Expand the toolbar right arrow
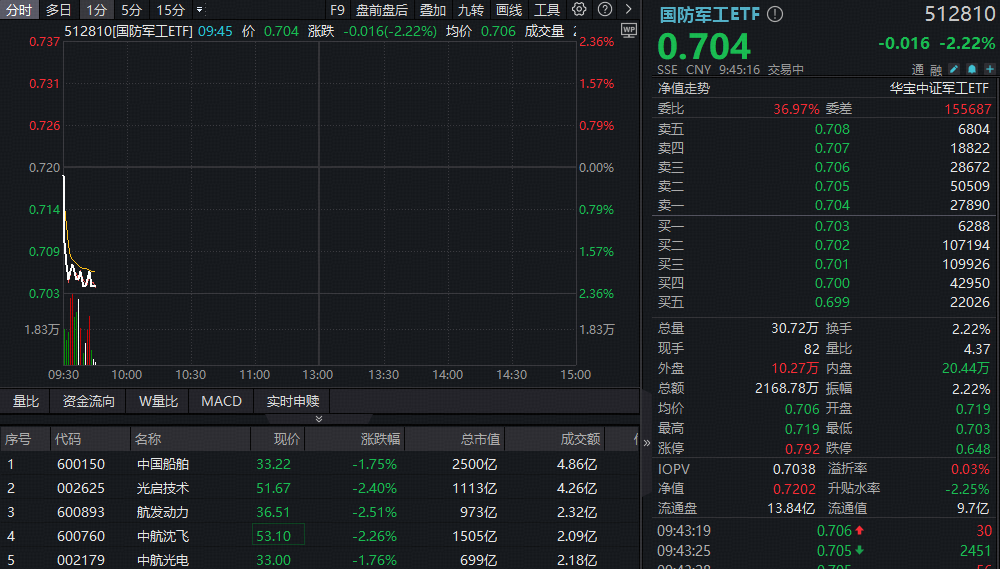This screenshot has height=569, width=1000. [x=627, y=10]
